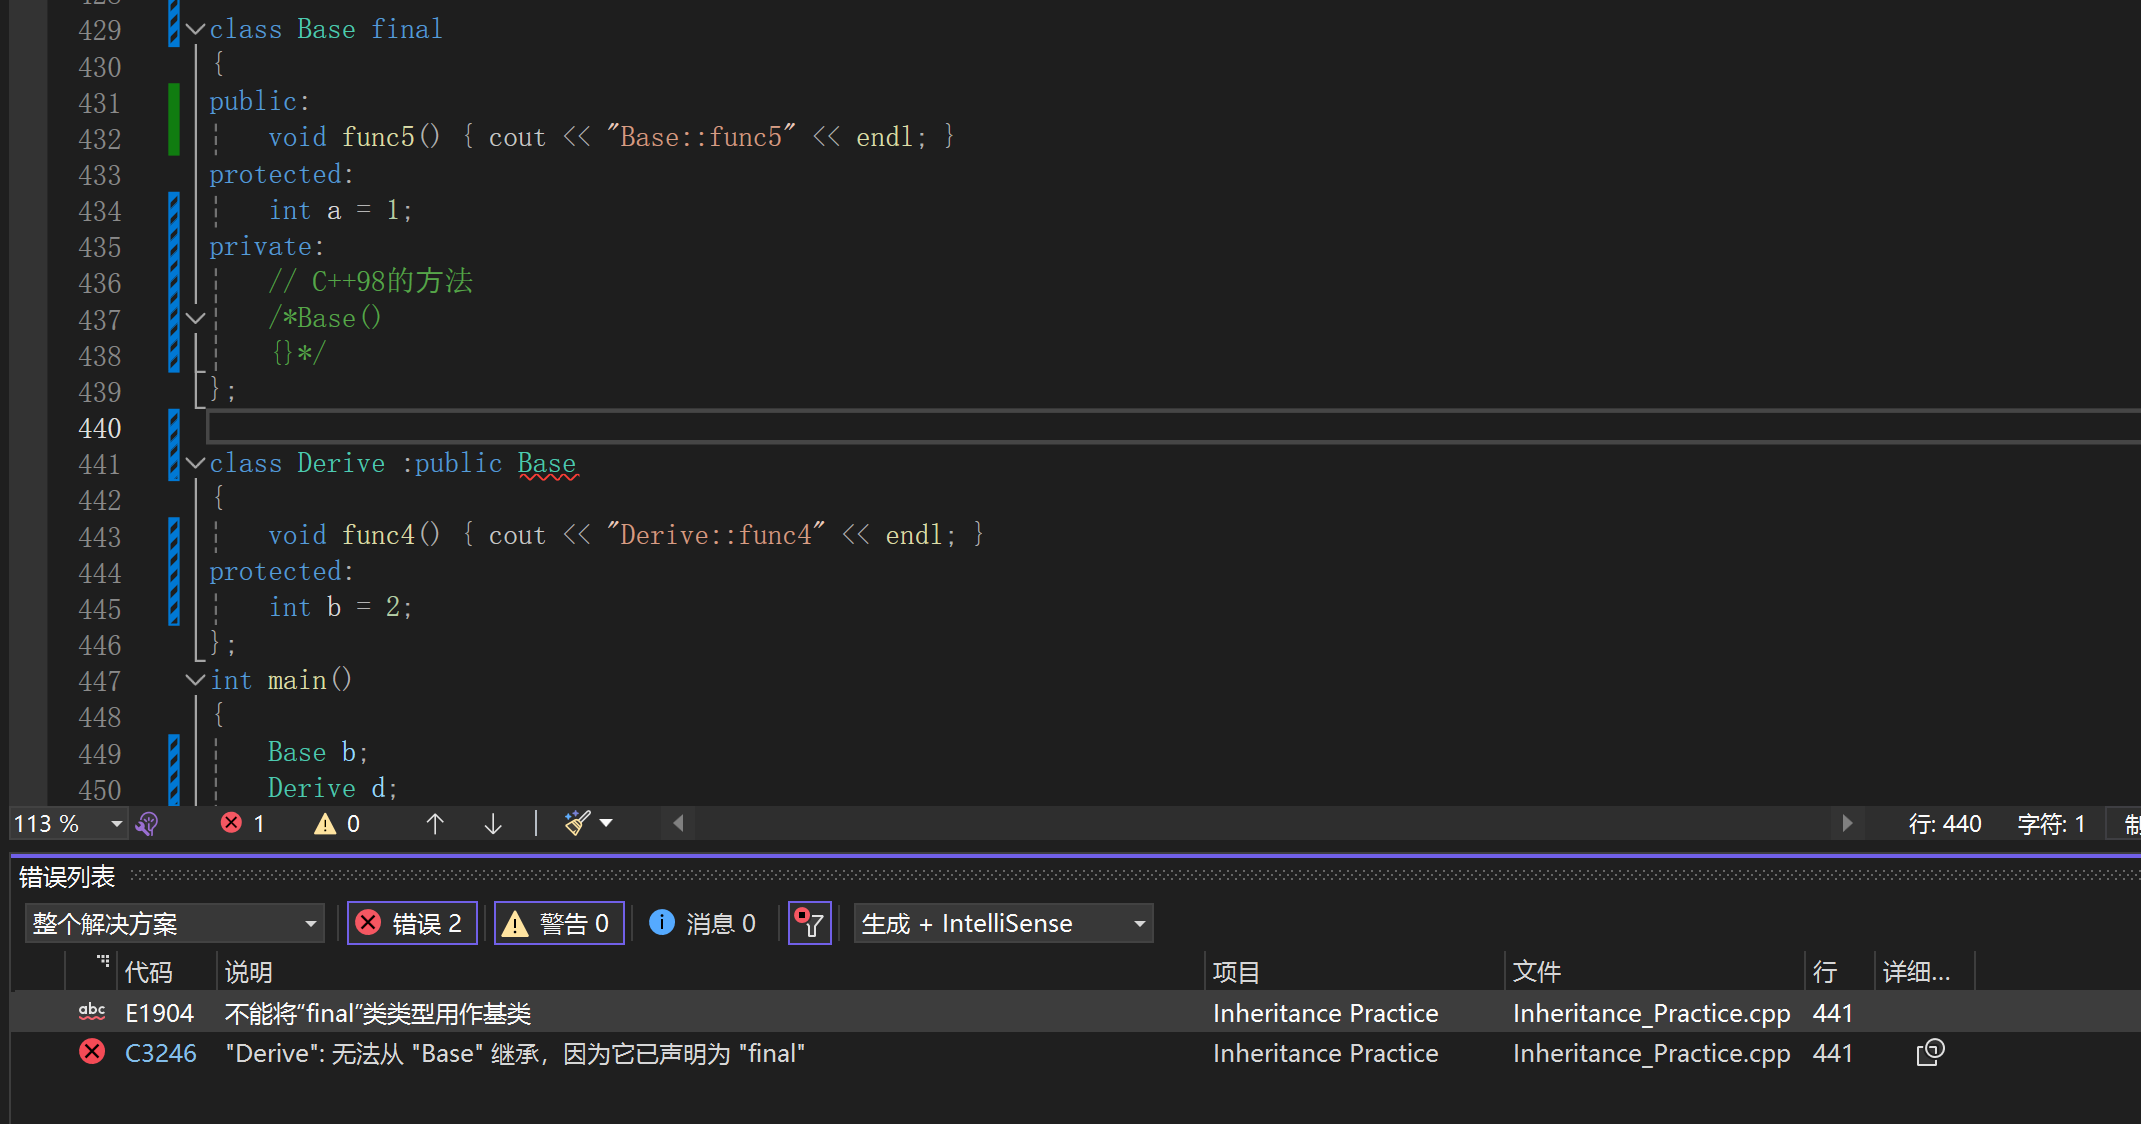Sort error list by 文件 column header
Viewport: 2141px width, 1124px height.
point(1537,972)
